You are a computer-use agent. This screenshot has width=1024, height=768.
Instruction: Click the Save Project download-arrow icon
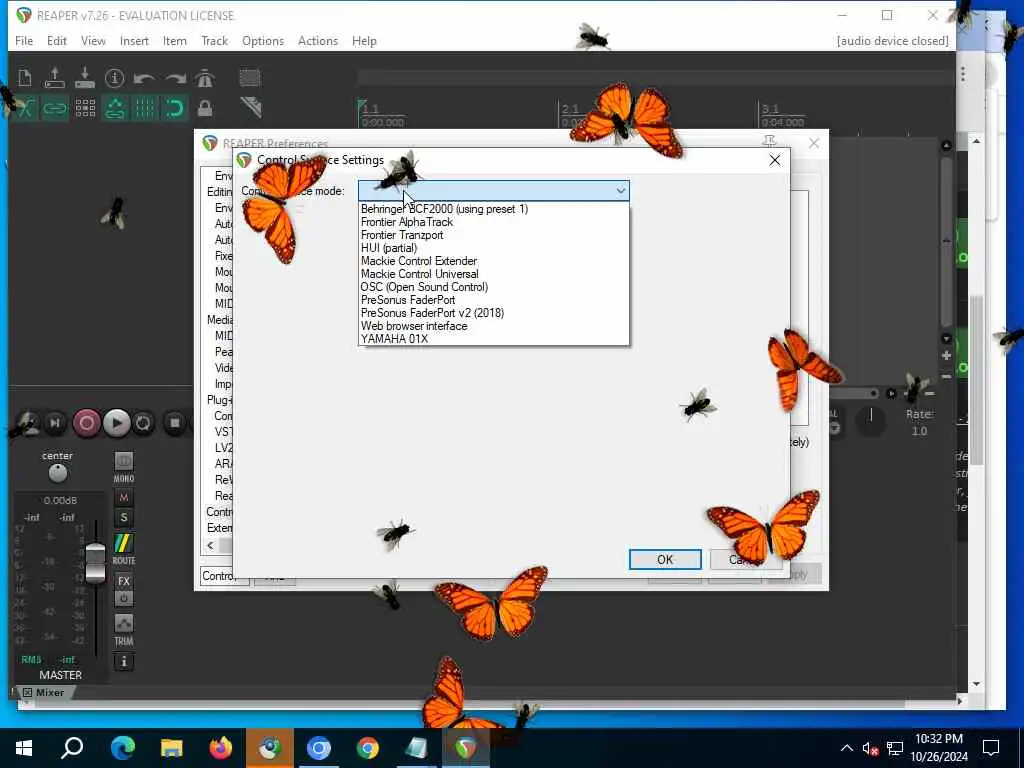[x=85, y=78]
